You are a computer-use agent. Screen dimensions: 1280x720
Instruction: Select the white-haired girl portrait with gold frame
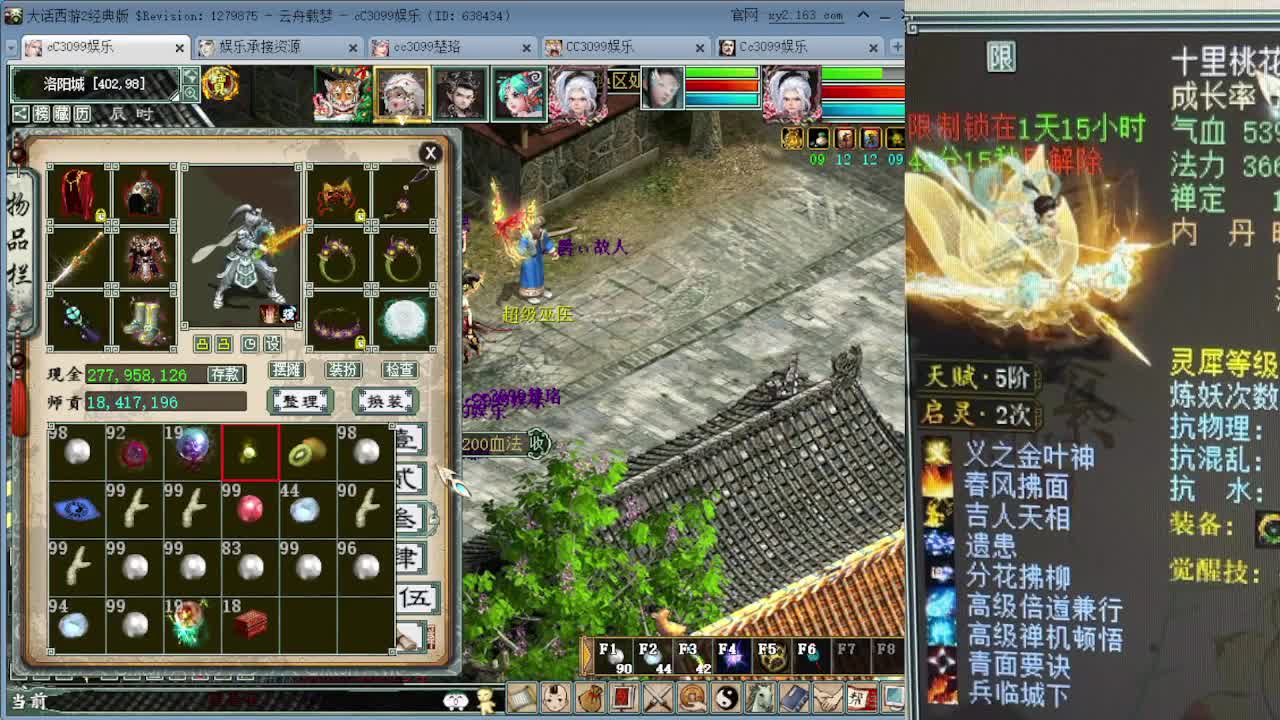click(x=402, y=94)
